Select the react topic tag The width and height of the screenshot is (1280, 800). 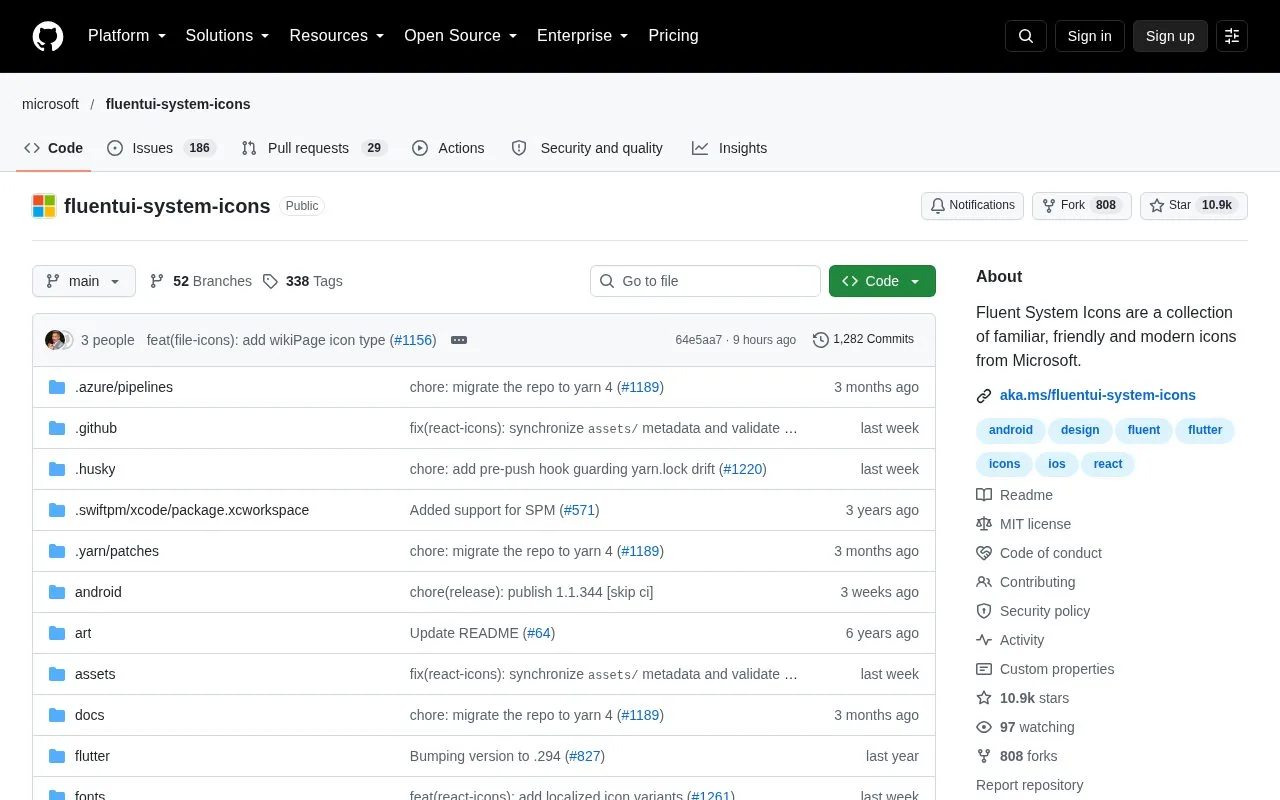click(1108, 464)
